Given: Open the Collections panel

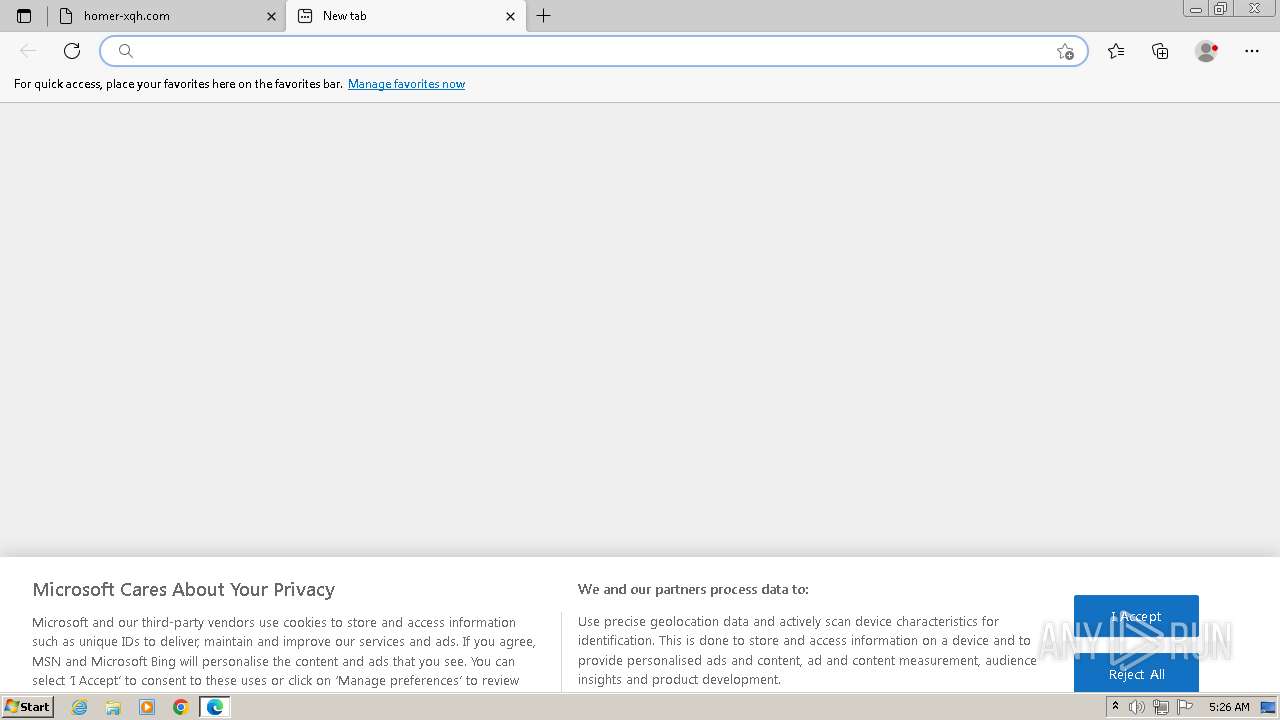Looking at the screenshot, I should point(1160,51).
